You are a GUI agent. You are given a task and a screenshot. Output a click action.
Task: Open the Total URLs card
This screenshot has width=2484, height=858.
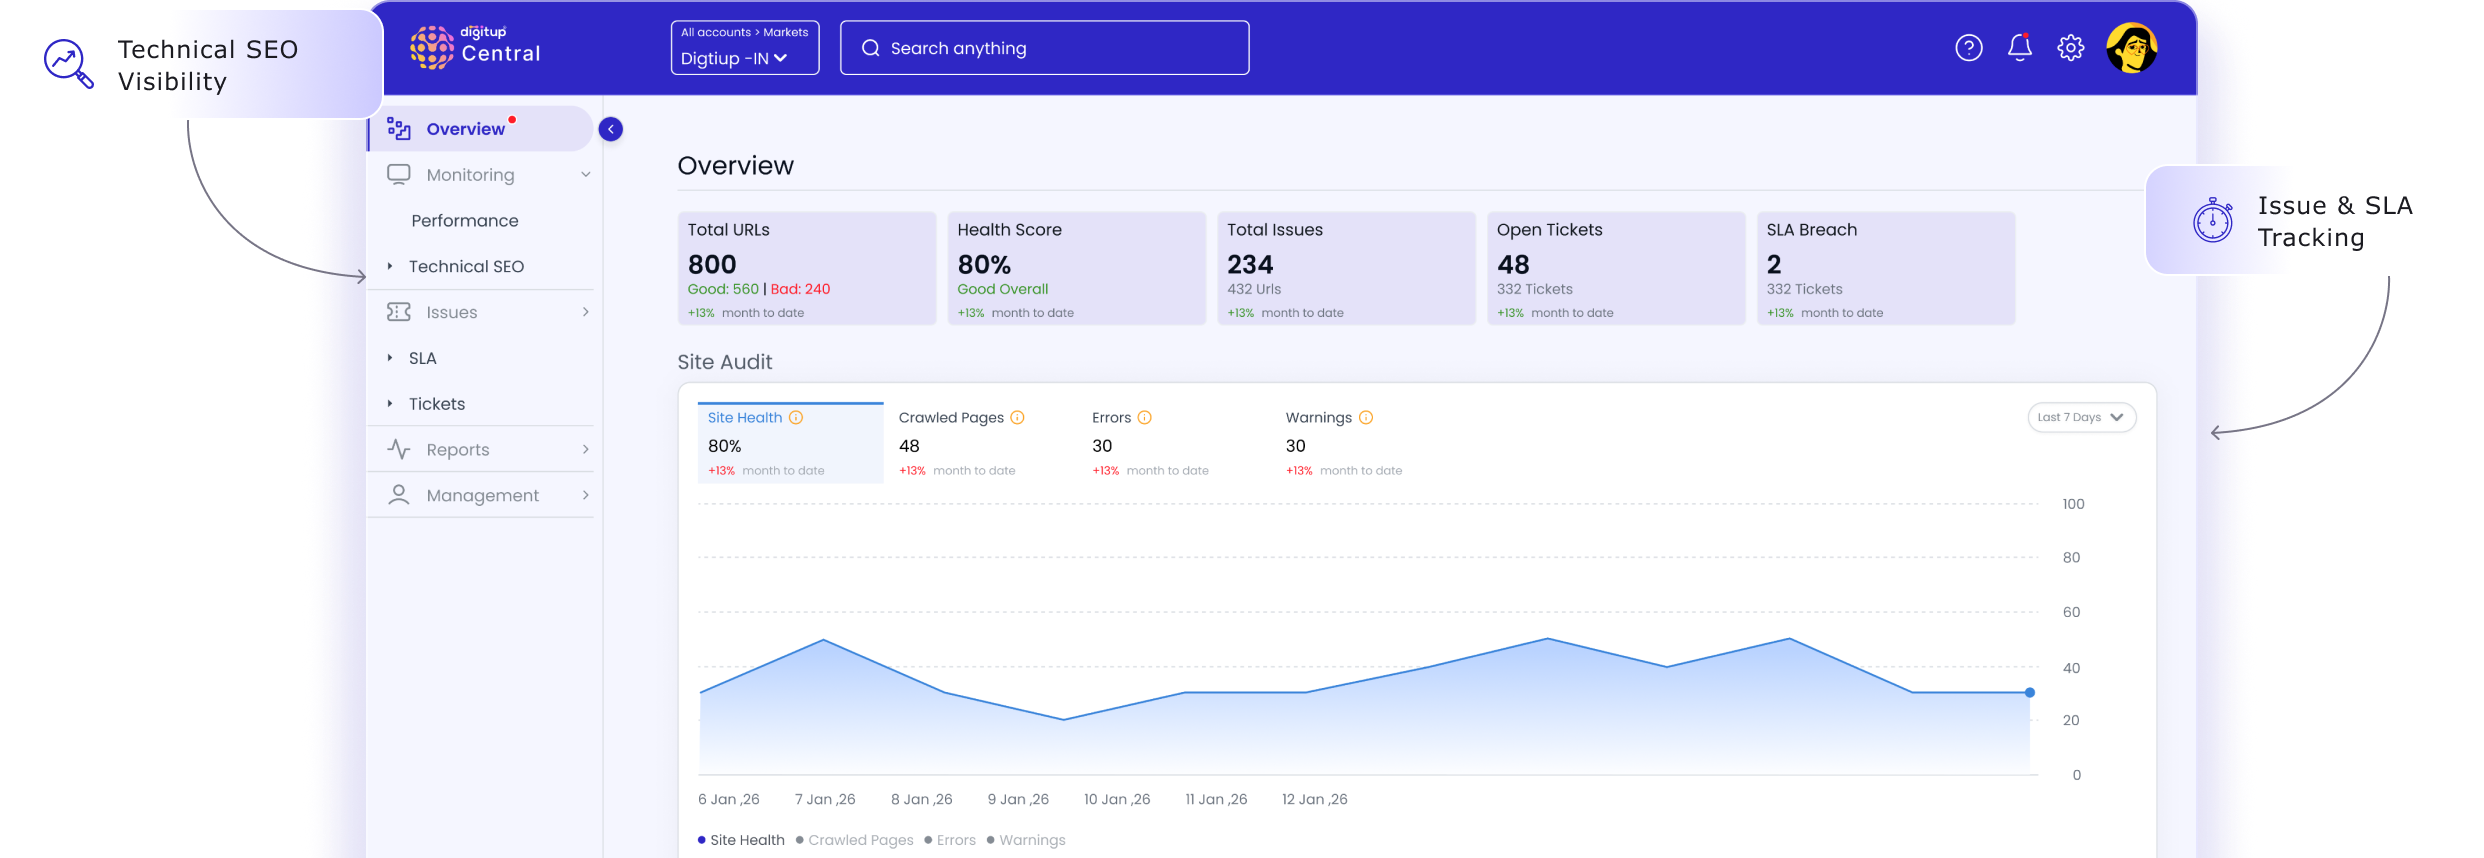click(807, 268)
